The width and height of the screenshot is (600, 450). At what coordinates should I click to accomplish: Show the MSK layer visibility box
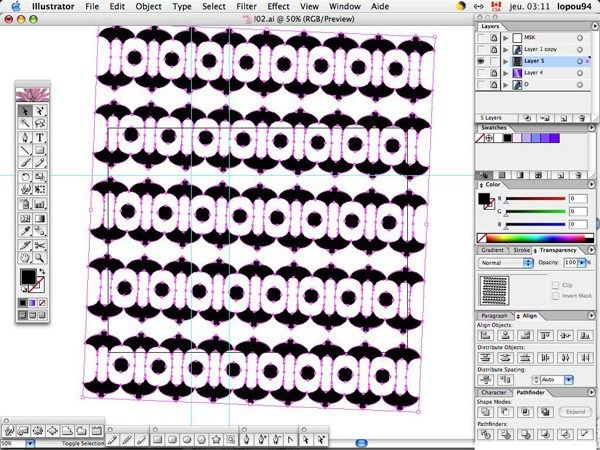pyautogui.click(x=481, y=38)
